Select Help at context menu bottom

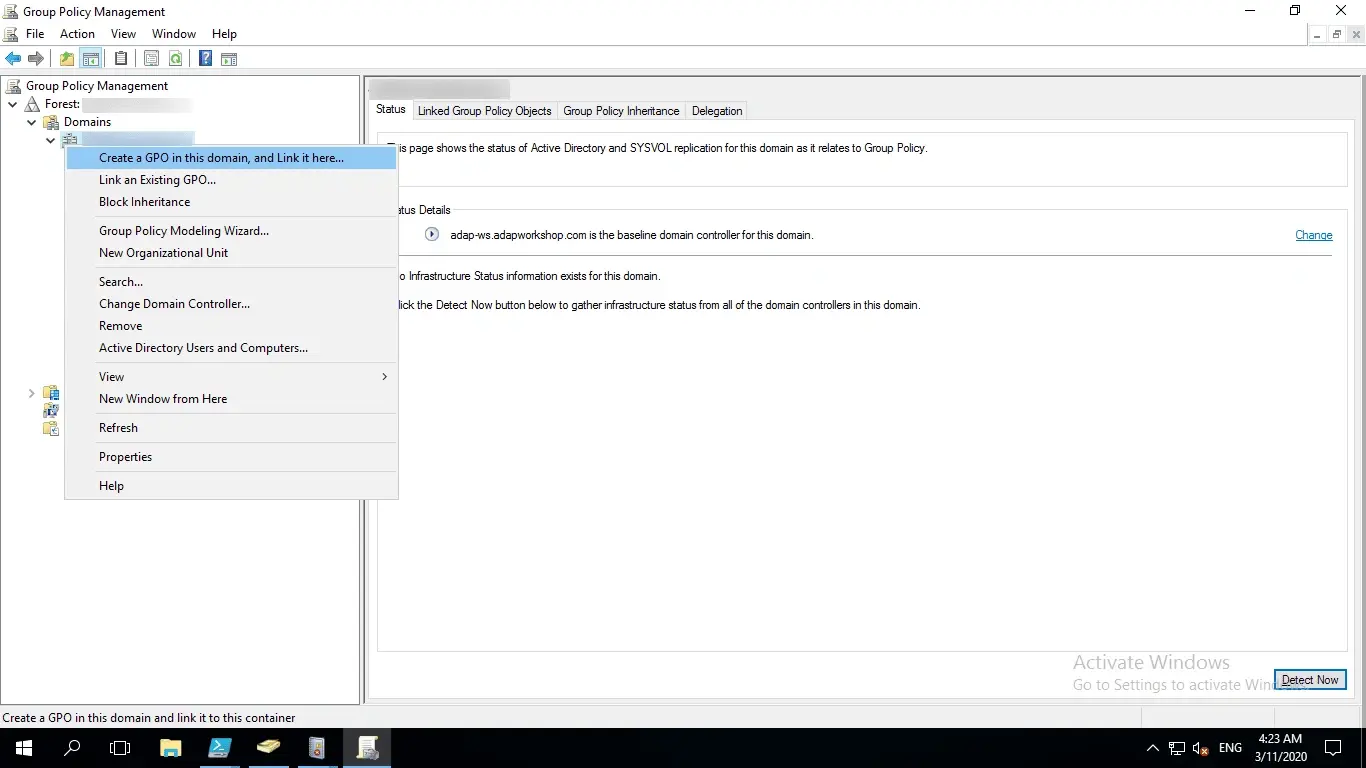pos(232,486)
